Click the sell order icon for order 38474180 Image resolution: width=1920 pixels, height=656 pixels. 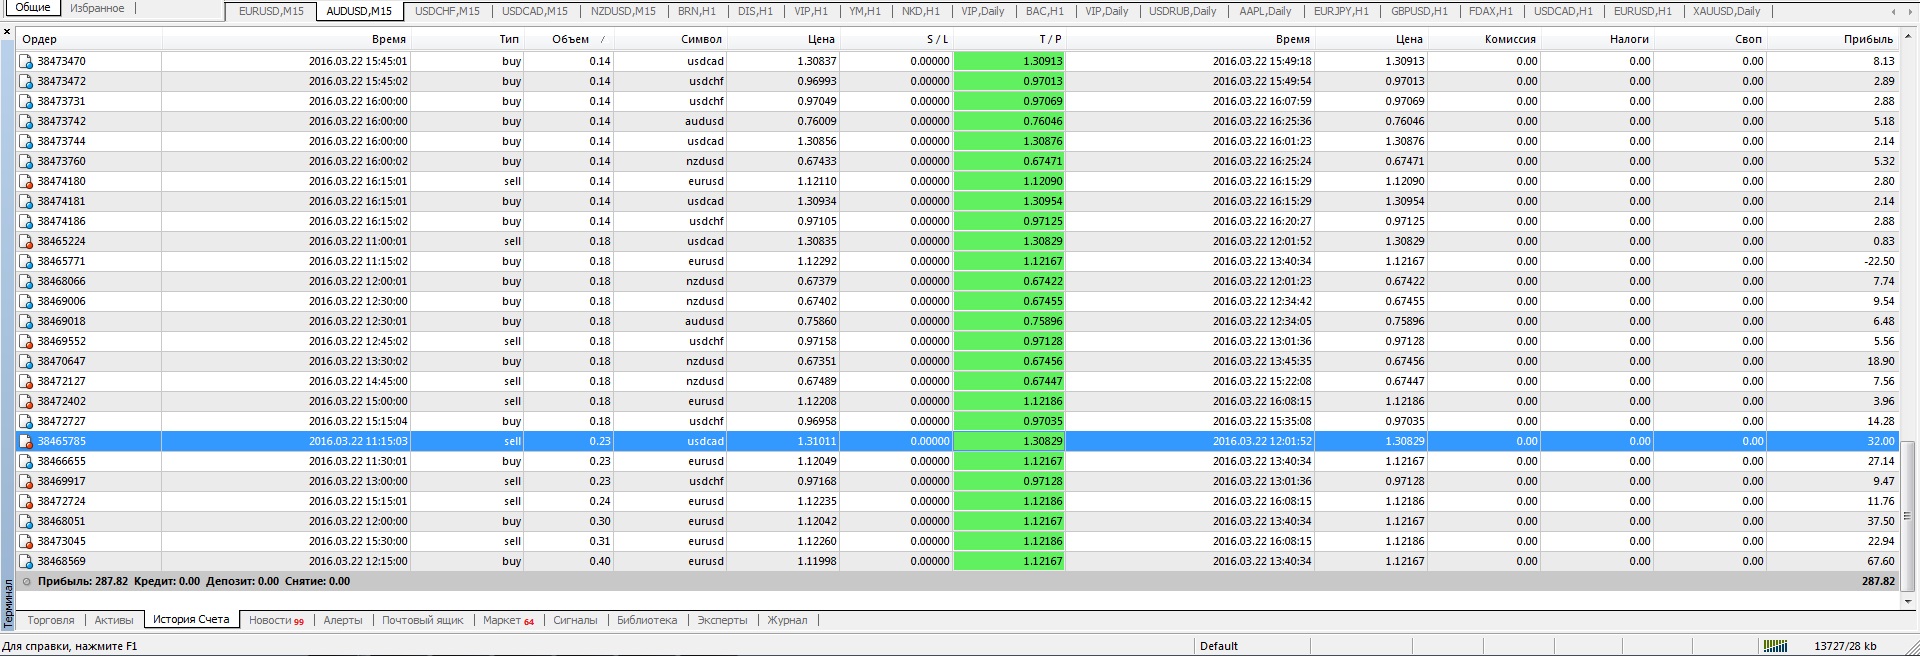tap(26, 181)
